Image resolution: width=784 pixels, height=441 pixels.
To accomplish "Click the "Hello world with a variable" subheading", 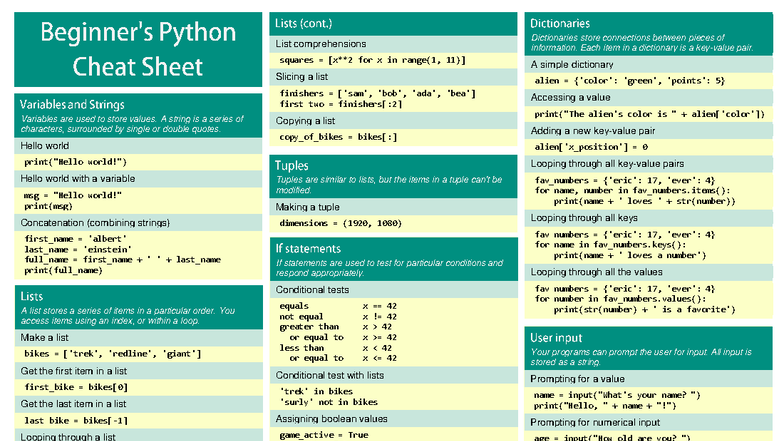I will click(78, 178).
